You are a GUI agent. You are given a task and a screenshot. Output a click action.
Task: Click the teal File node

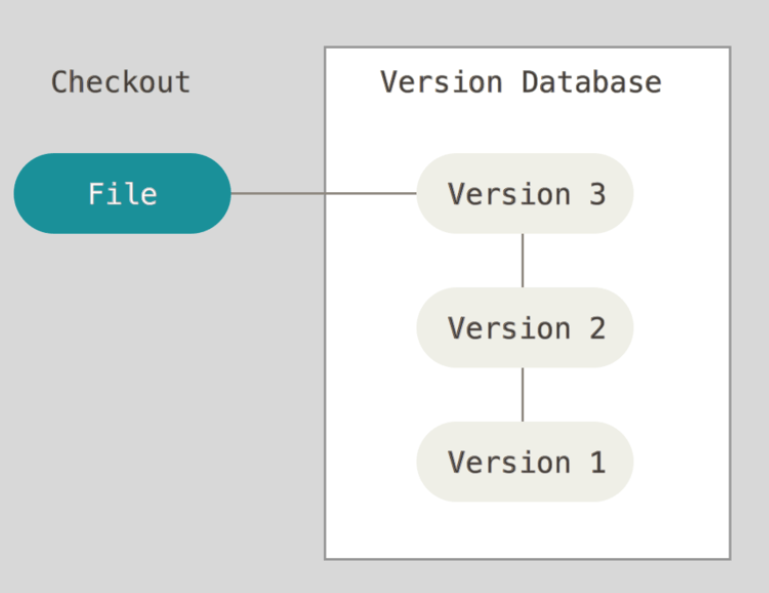[122, 193]
